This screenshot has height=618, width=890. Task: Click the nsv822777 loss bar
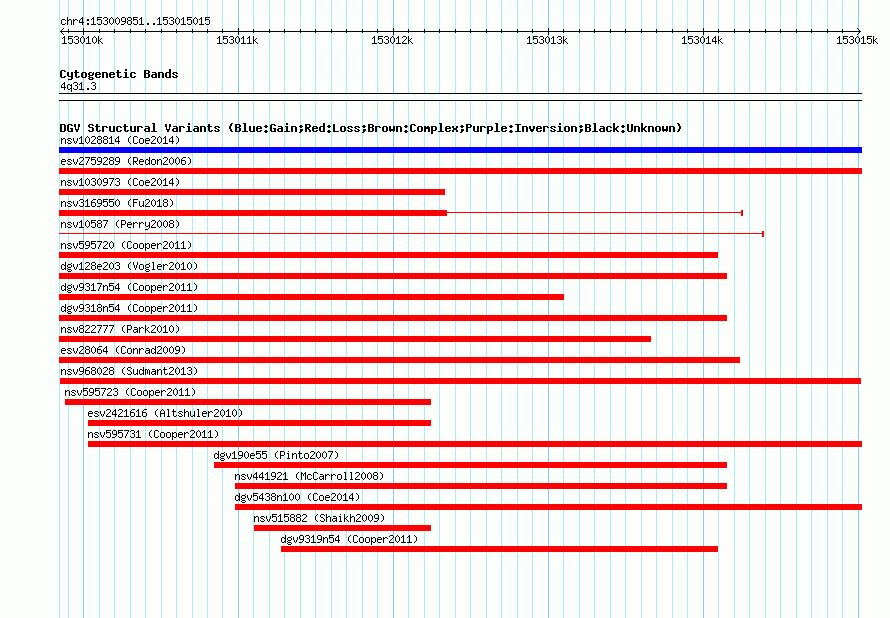(355, 339)
